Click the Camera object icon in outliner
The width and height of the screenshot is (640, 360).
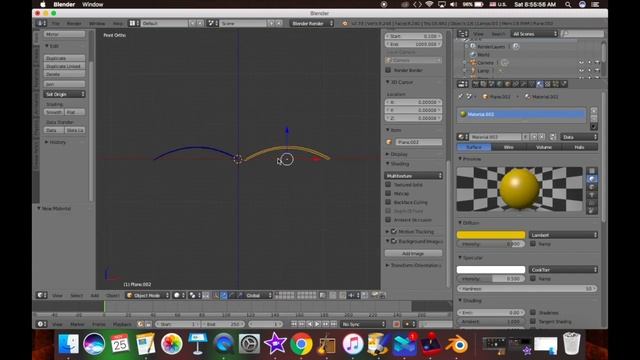(473, 62)
